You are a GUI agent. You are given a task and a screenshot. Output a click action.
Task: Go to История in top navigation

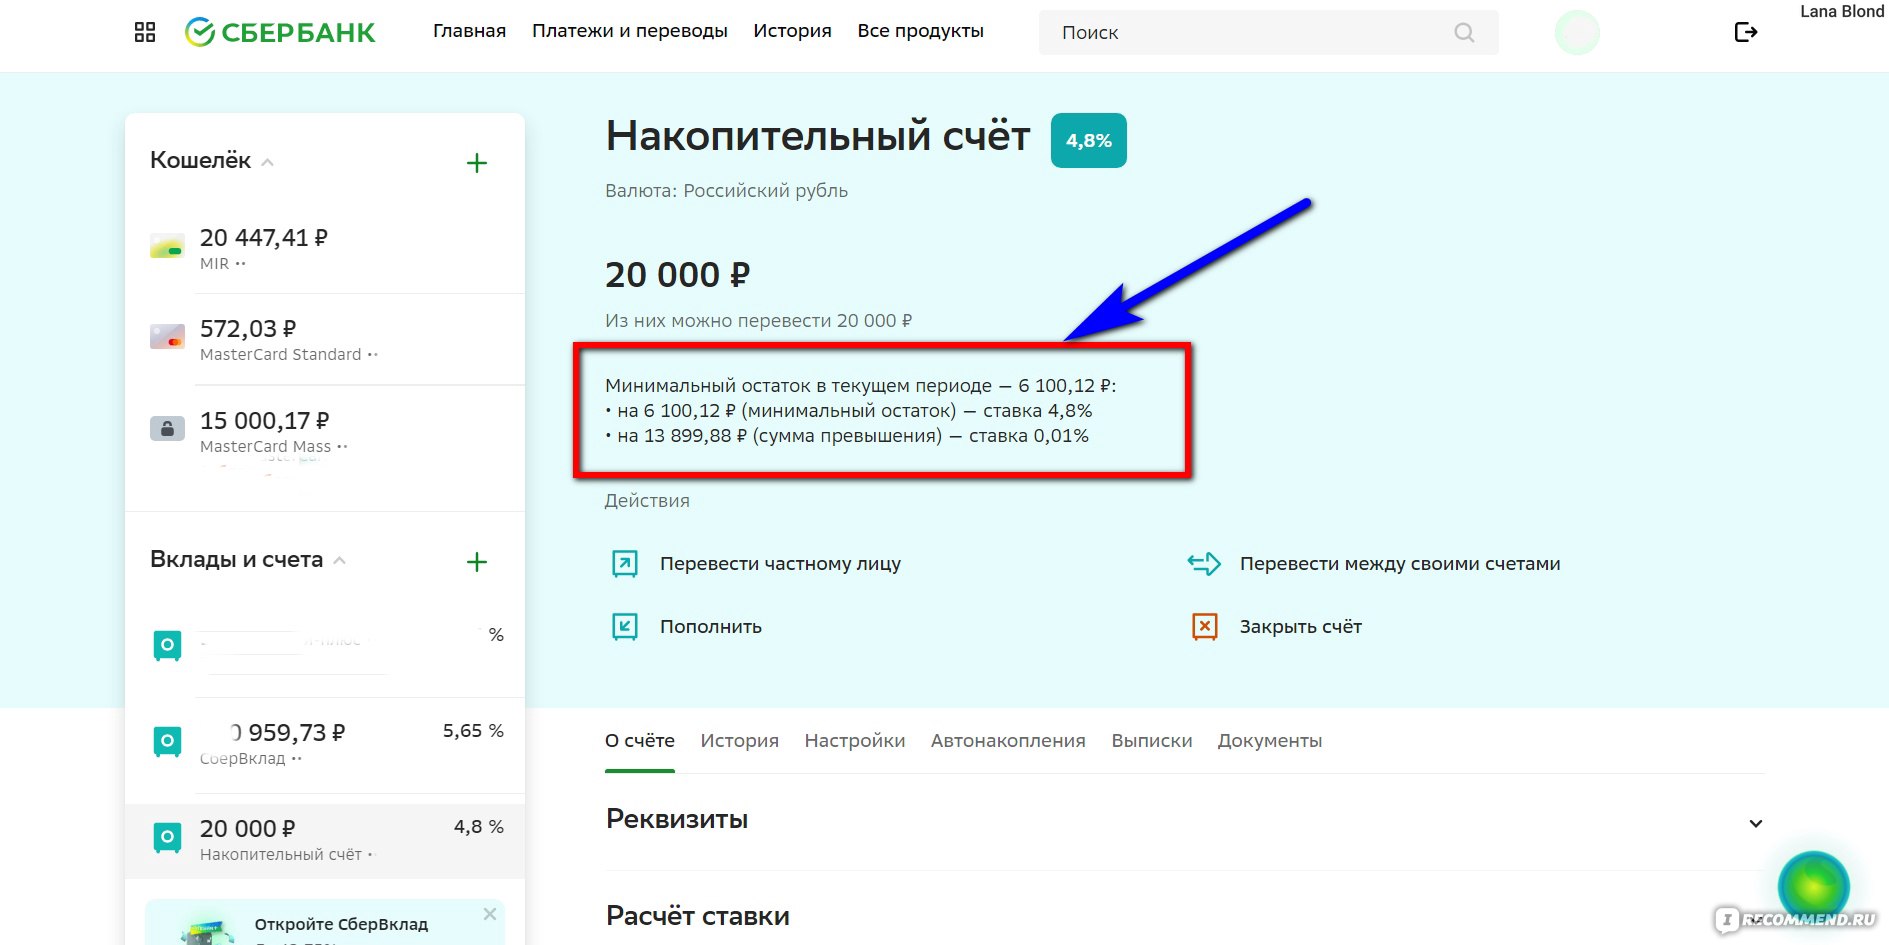[x=792, y=31]
